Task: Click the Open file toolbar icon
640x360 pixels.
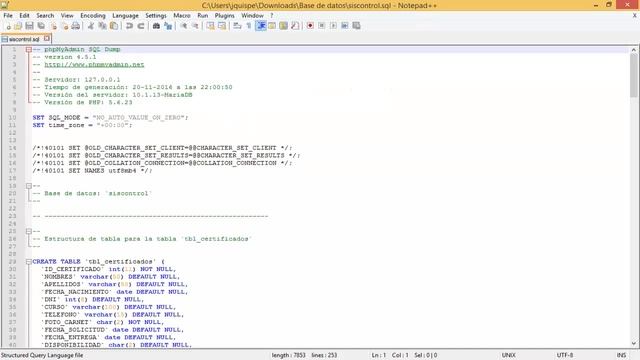Action: (18, 26)
